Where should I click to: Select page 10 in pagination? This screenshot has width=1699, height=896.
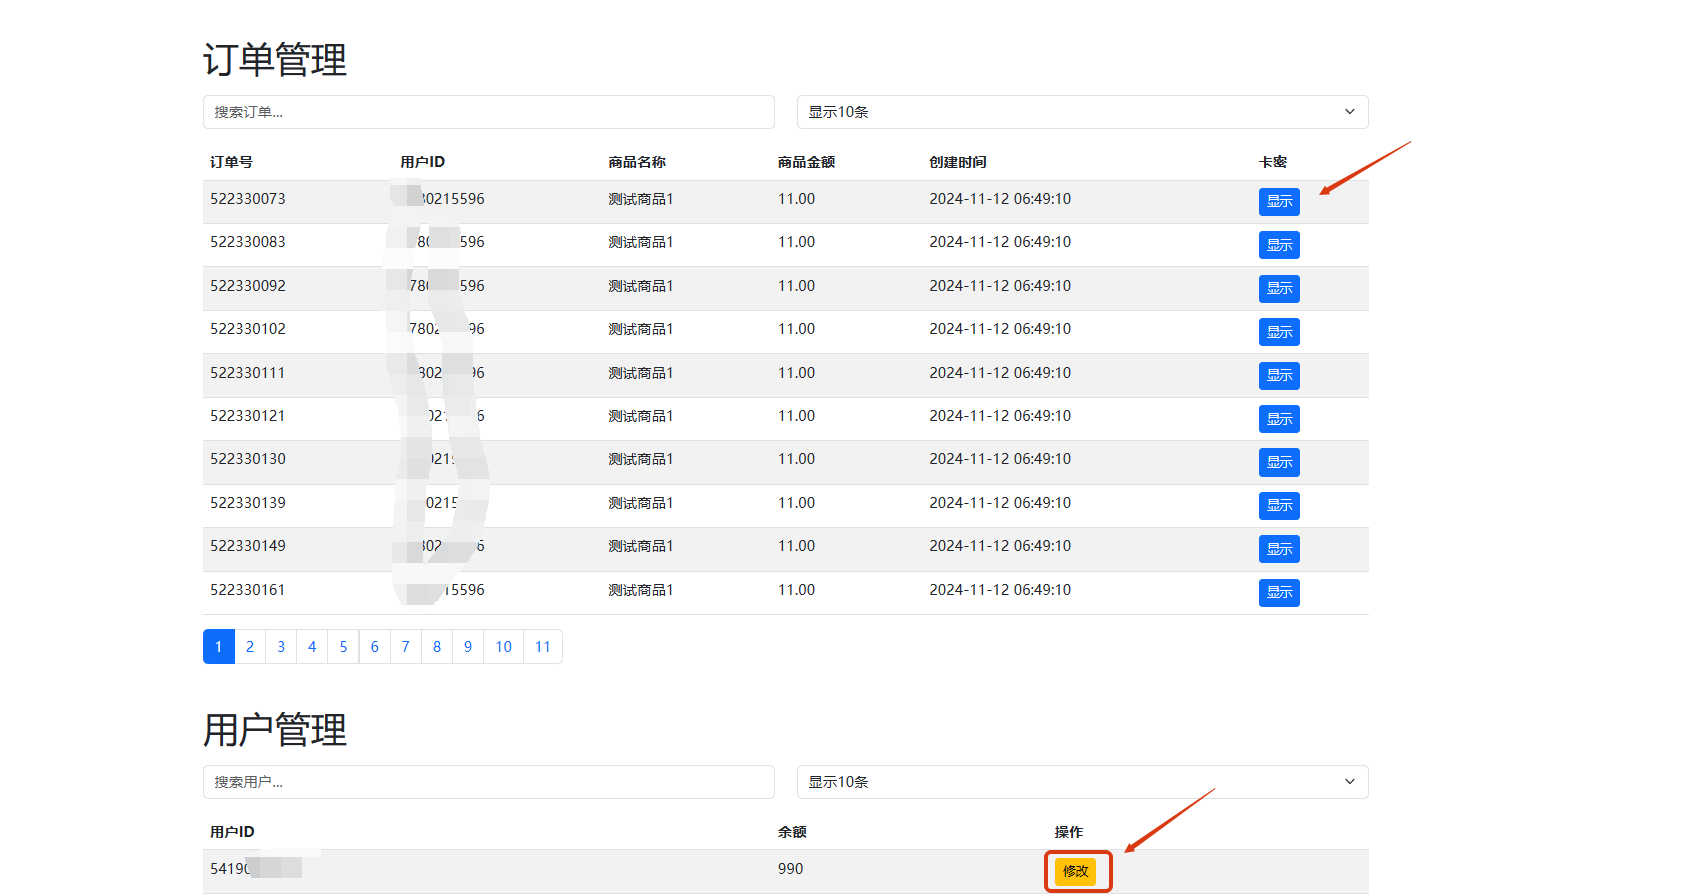[503, 647]
